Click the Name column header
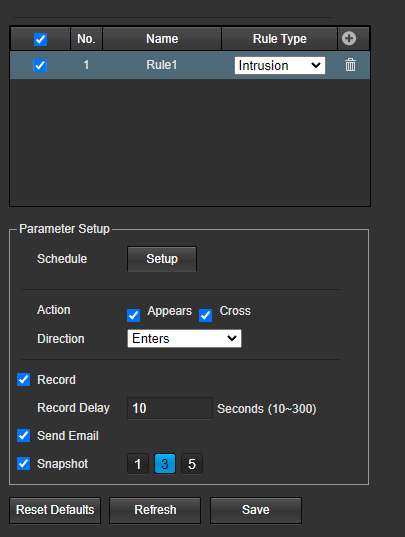405x537 pixels. point(162,39)
